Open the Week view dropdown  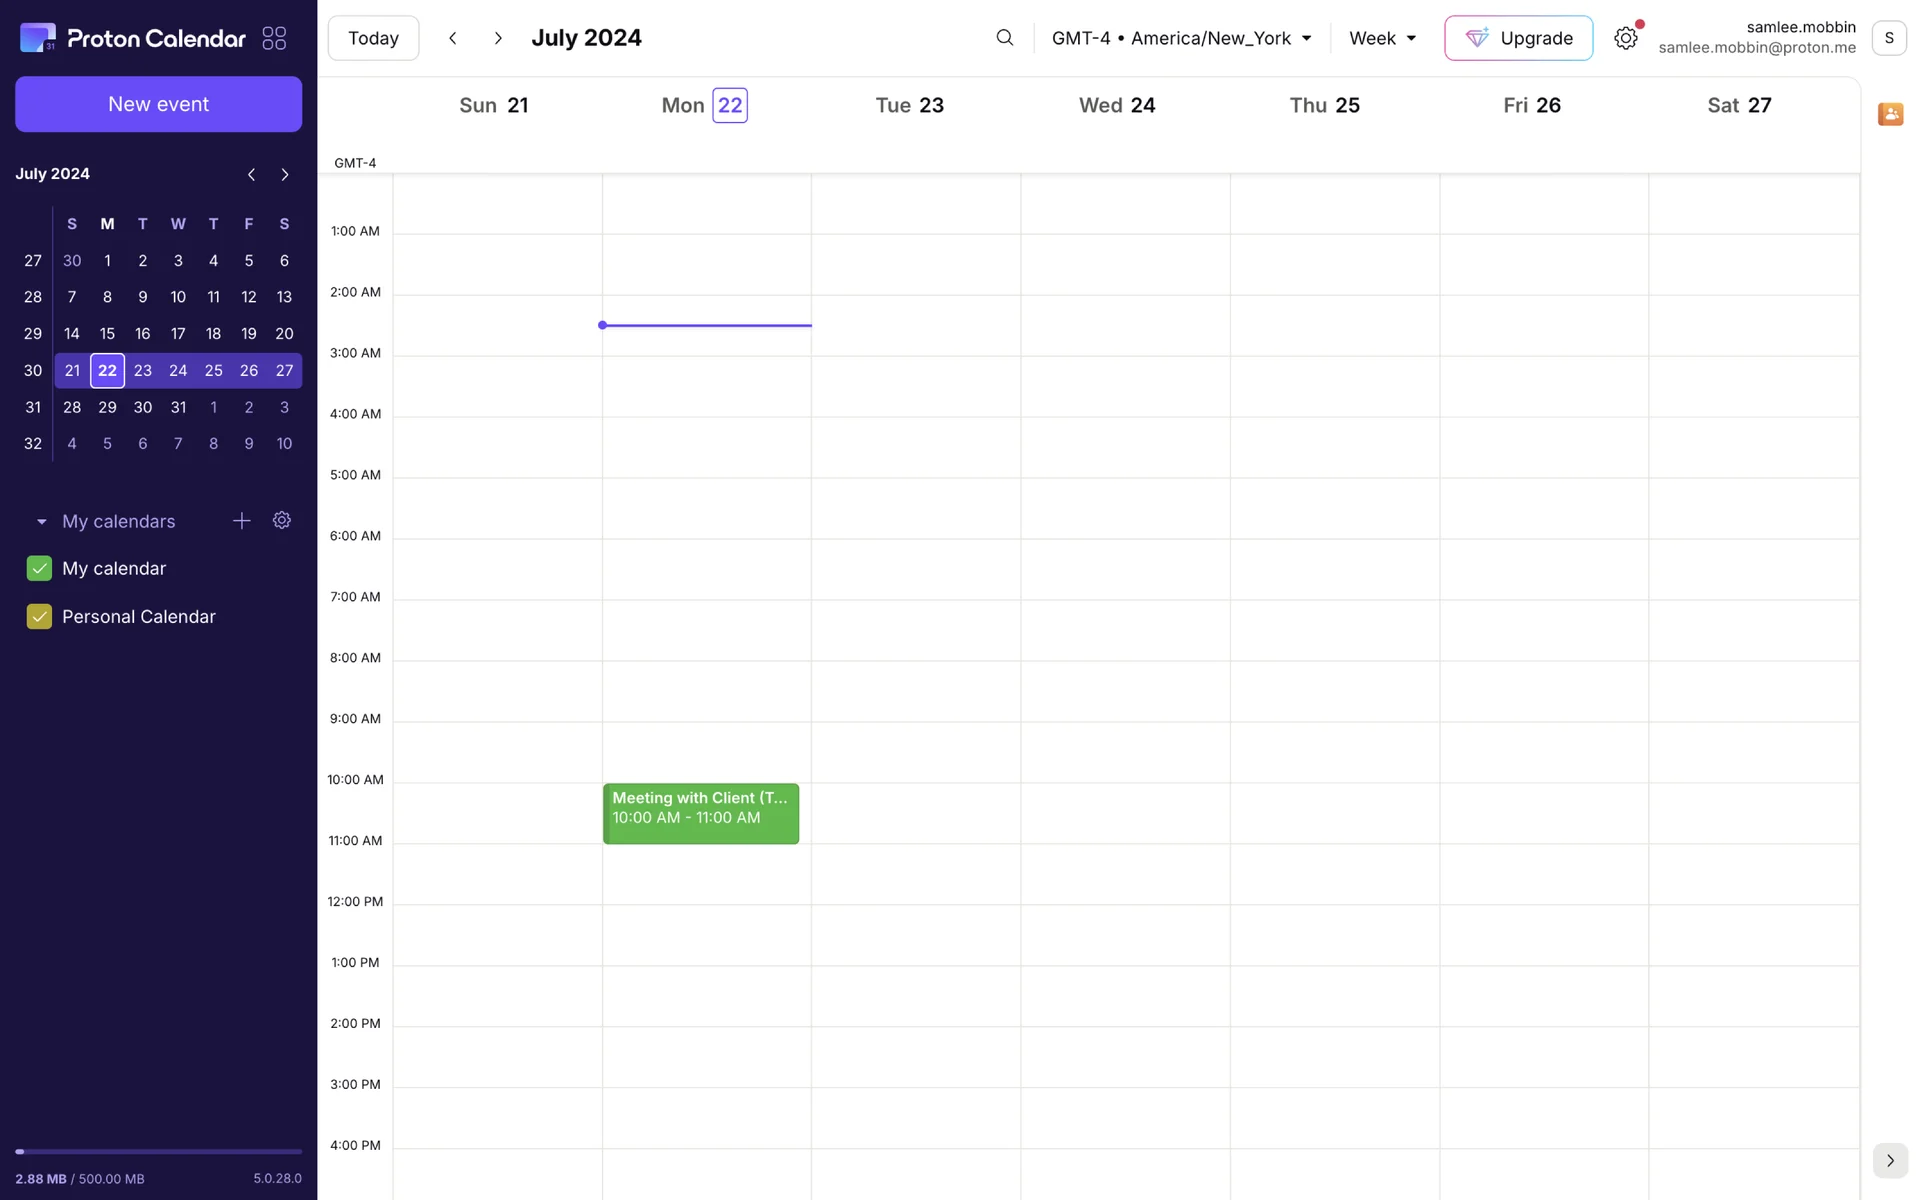1382,38
